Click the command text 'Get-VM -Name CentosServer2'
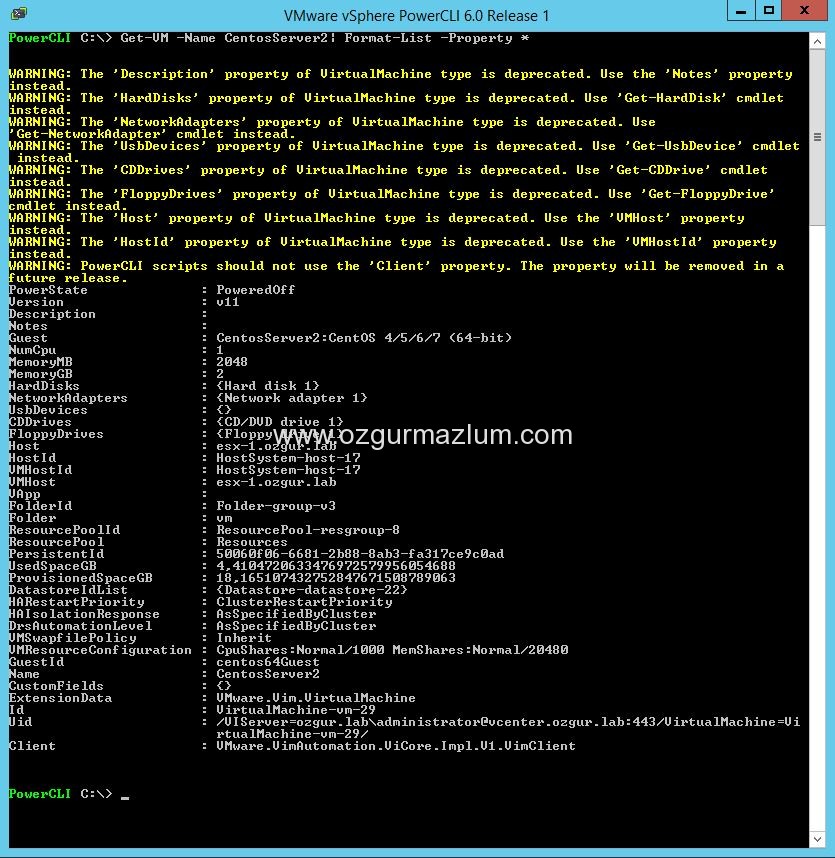The width and height of the screenshot is (835, 858). click(x=224, y=38)
